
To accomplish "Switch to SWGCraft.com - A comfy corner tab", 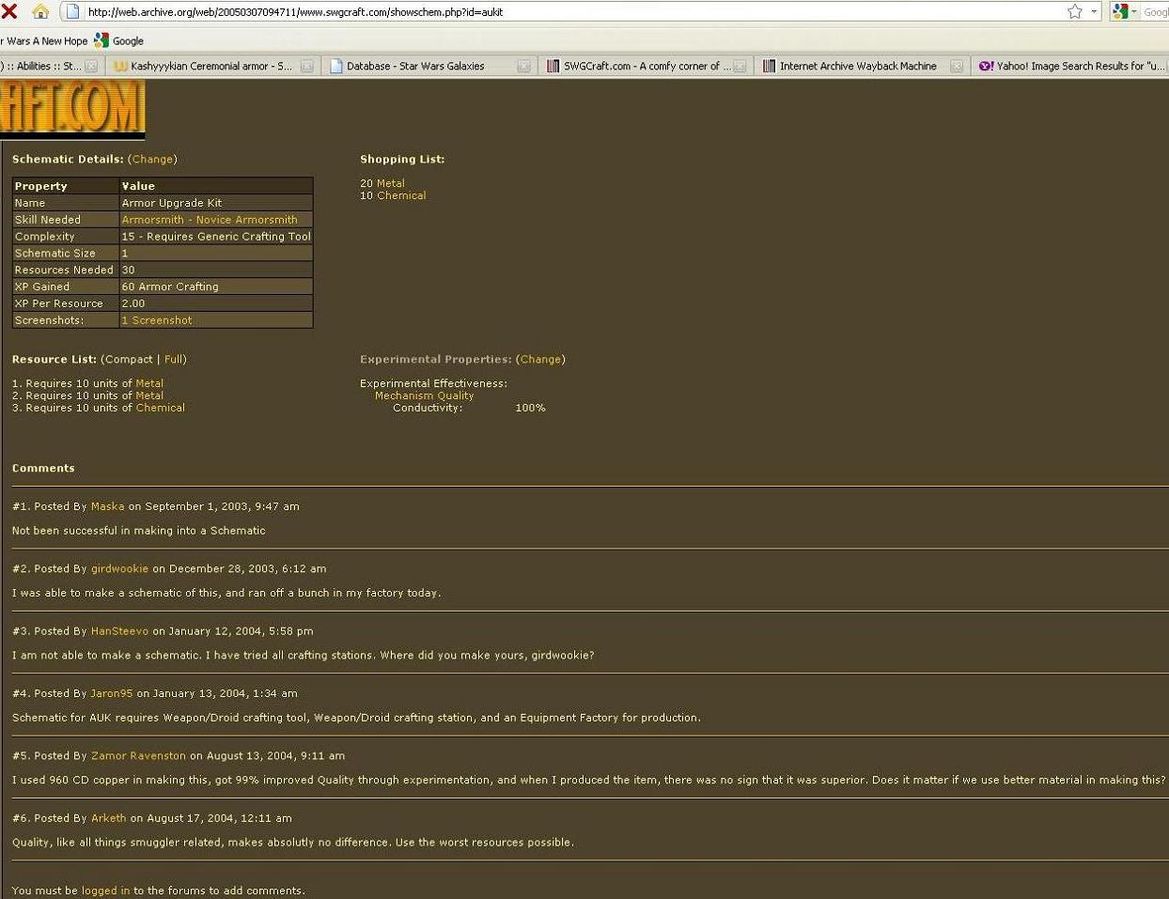I will point(640,66).
